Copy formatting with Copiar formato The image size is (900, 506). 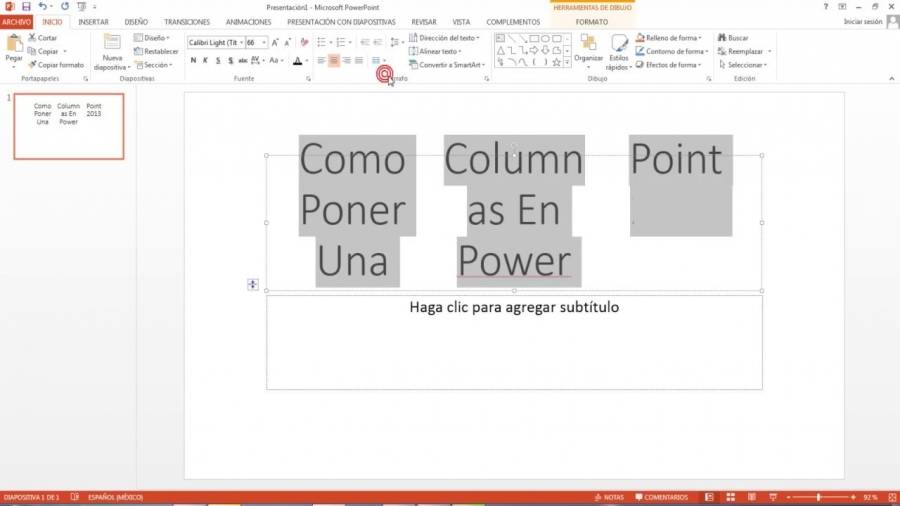point(56,65)
